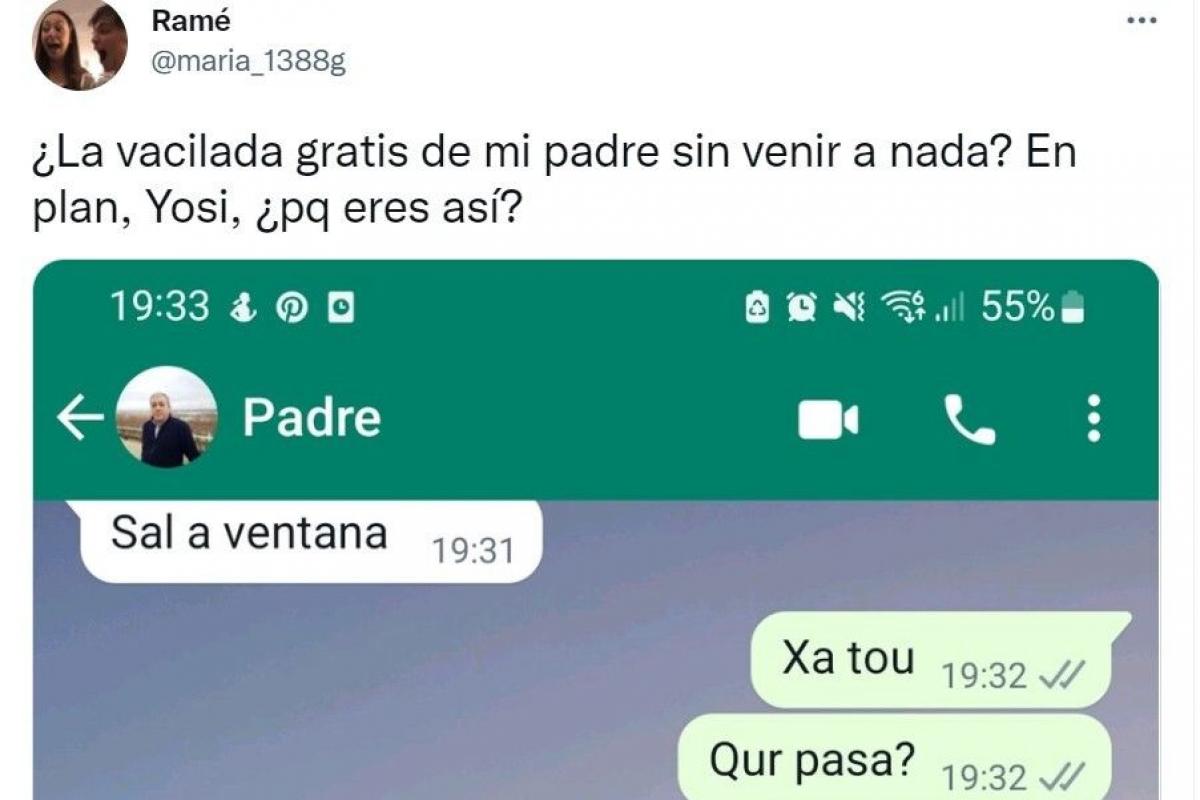Tap the alarm clock status icon
The height and width of the screenshot is (800, 1200).
pyautogui.click(x=802, y=309)
